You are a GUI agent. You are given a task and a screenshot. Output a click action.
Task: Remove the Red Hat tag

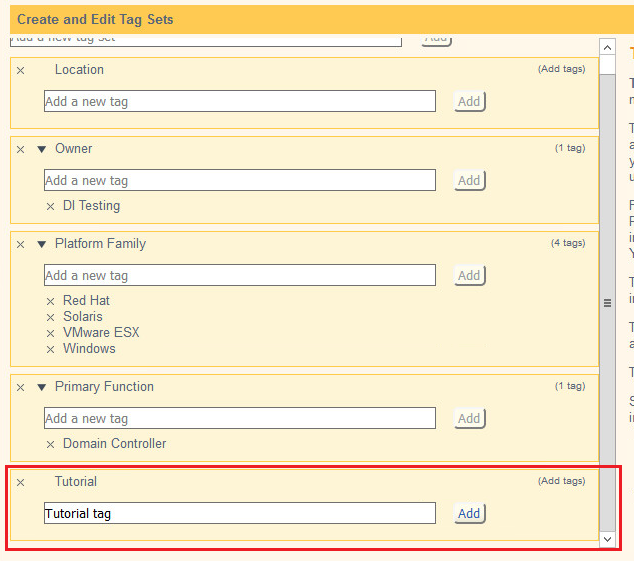[50, 301]
